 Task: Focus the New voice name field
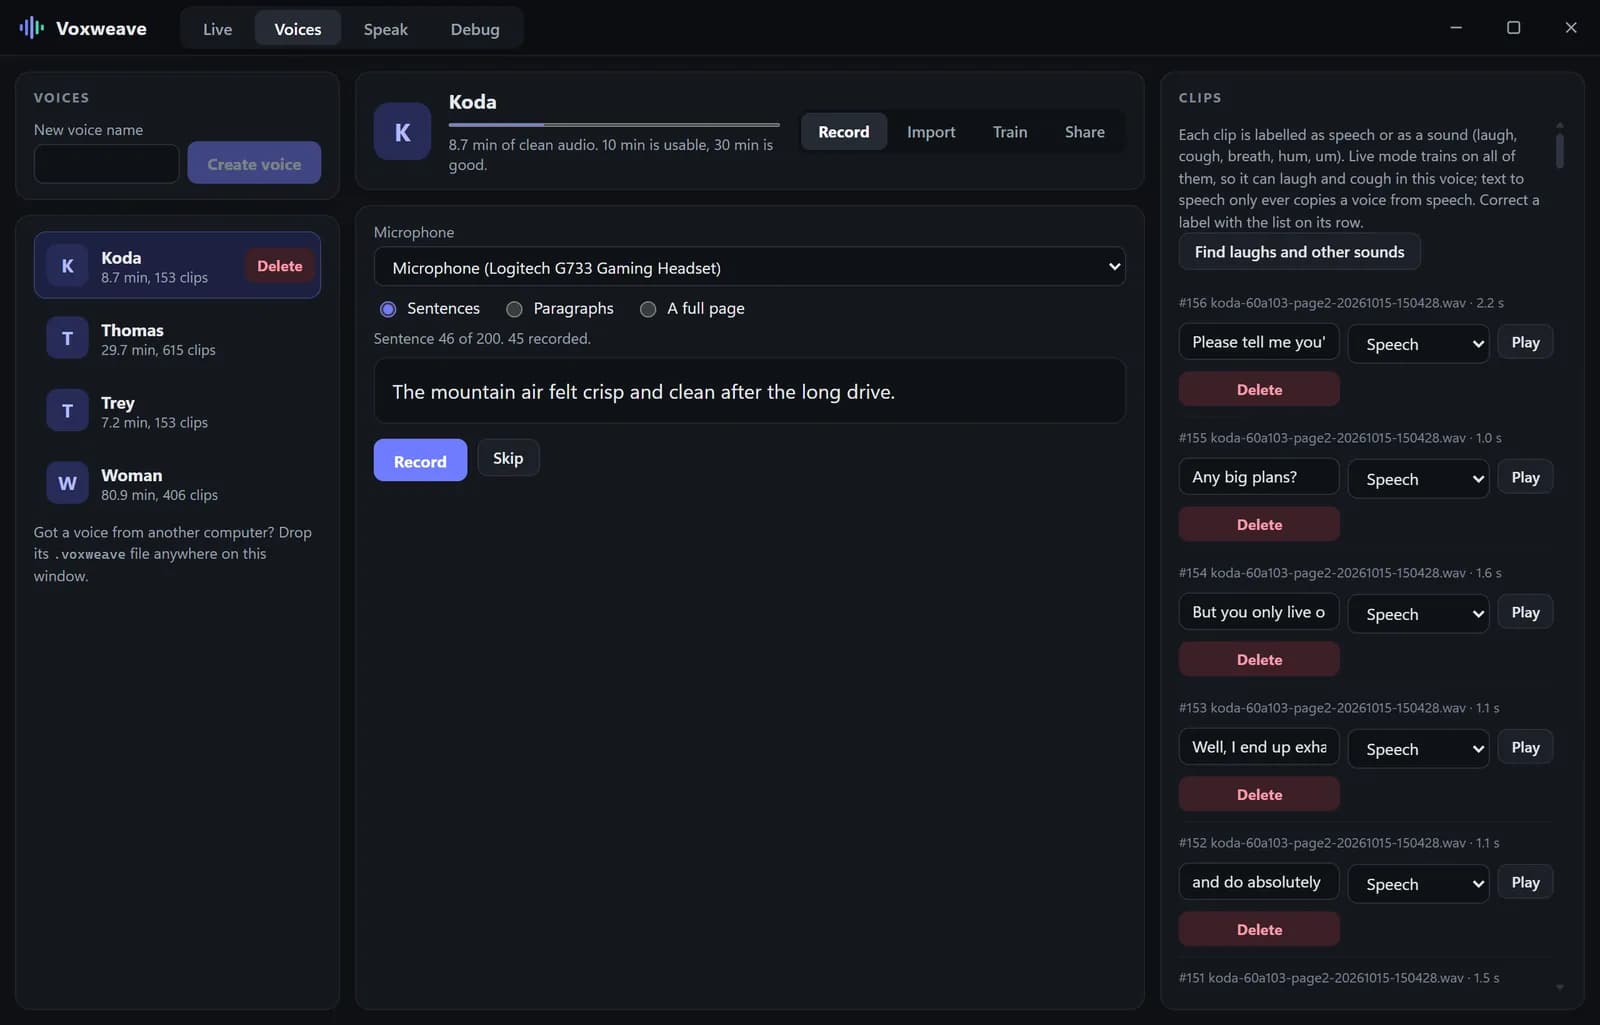point(107,163)
